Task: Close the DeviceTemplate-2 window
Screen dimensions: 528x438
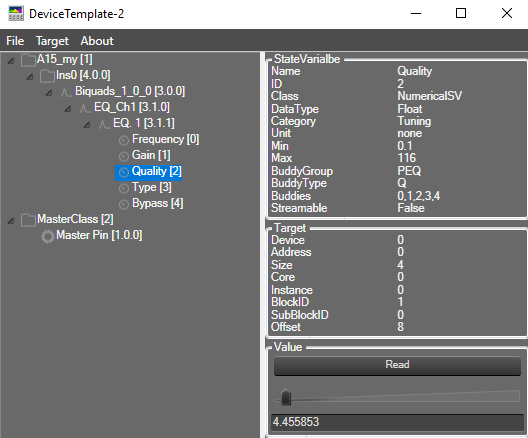Action: [507, 13]
